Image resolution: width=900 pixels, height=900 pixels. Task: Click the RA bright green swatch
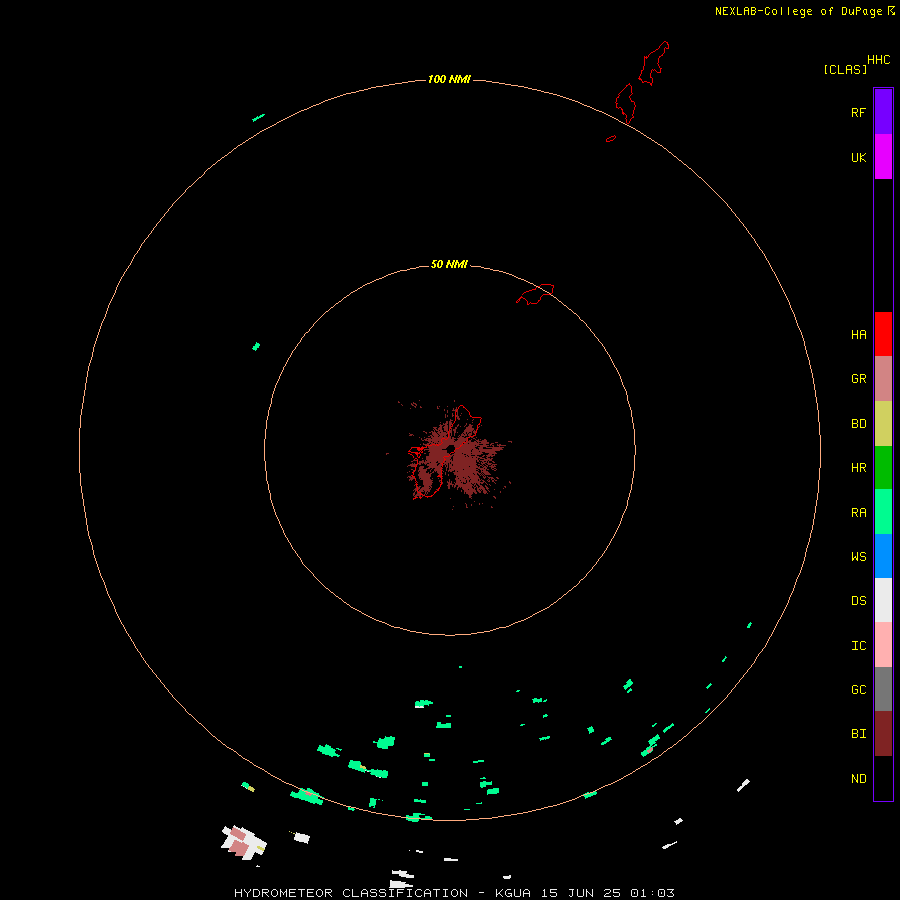pos(883,512)
